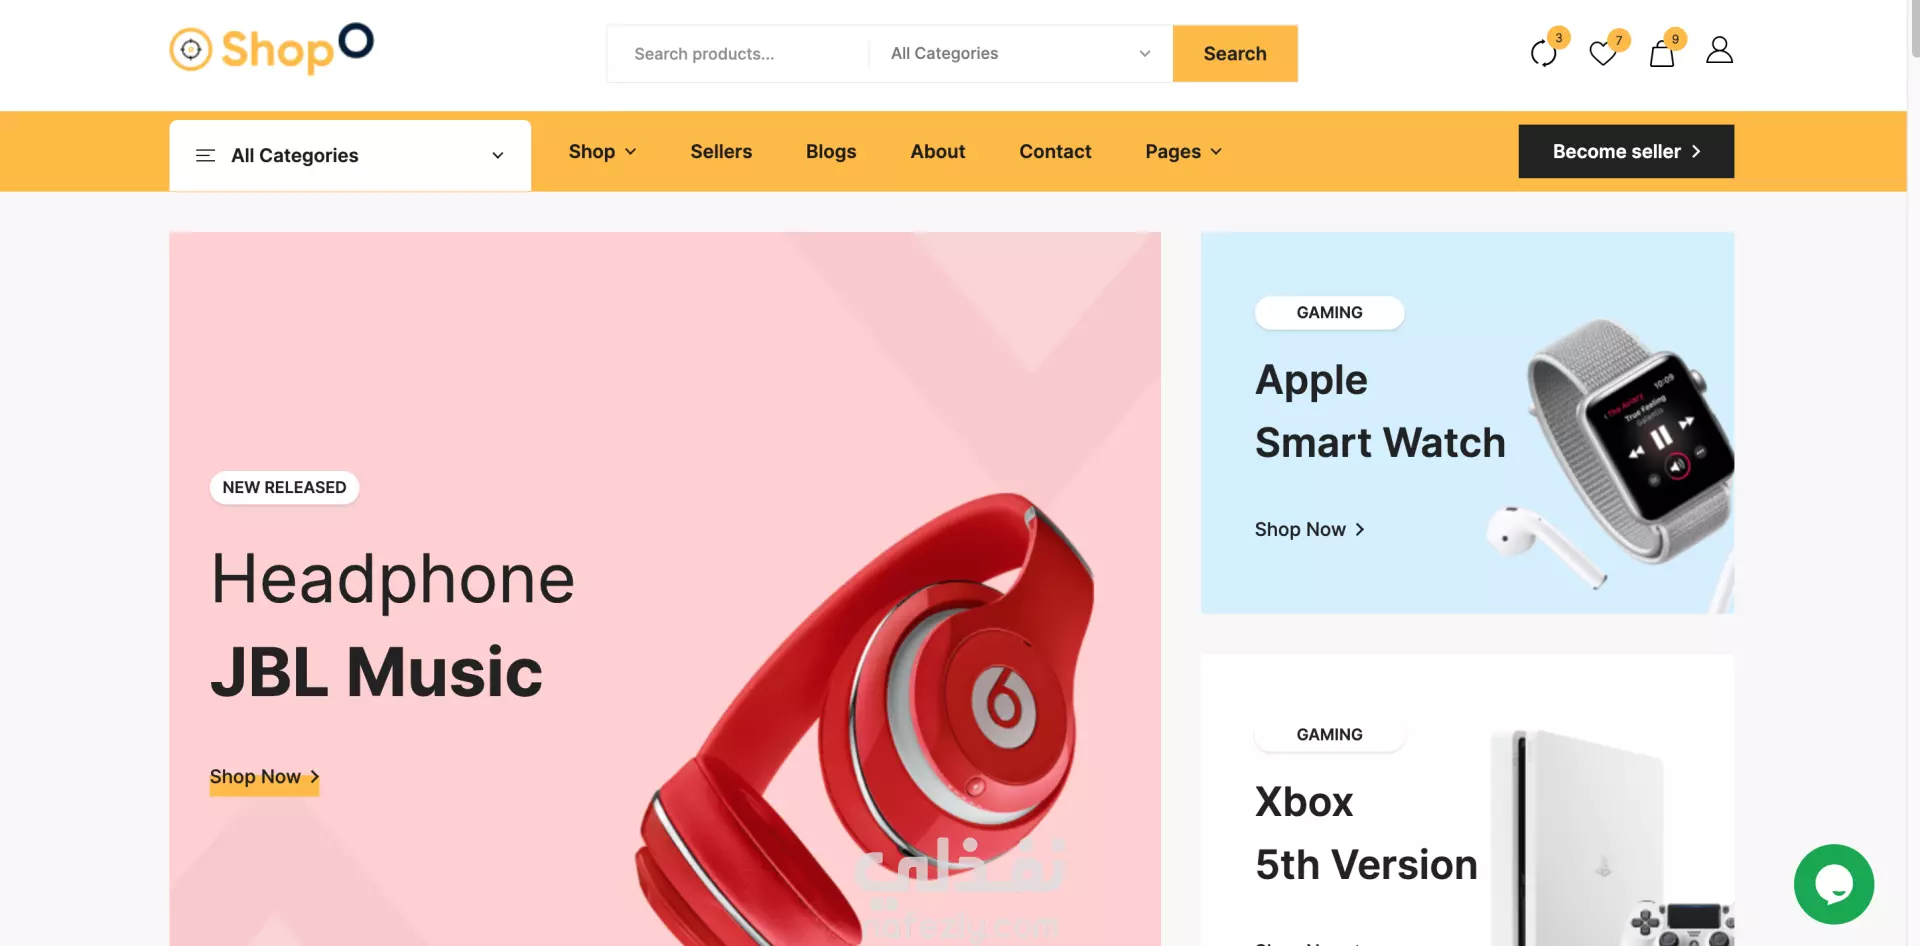Open the Contact page link
The height and width of the screenshot is (946, 1920).
(1055, 151)
